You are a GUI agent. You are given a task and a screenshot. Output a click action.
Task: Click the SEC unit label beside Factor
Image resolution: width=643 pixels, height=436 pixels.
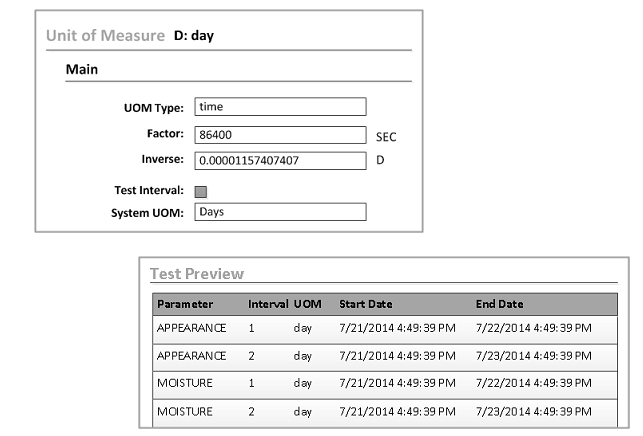(386, 137)
